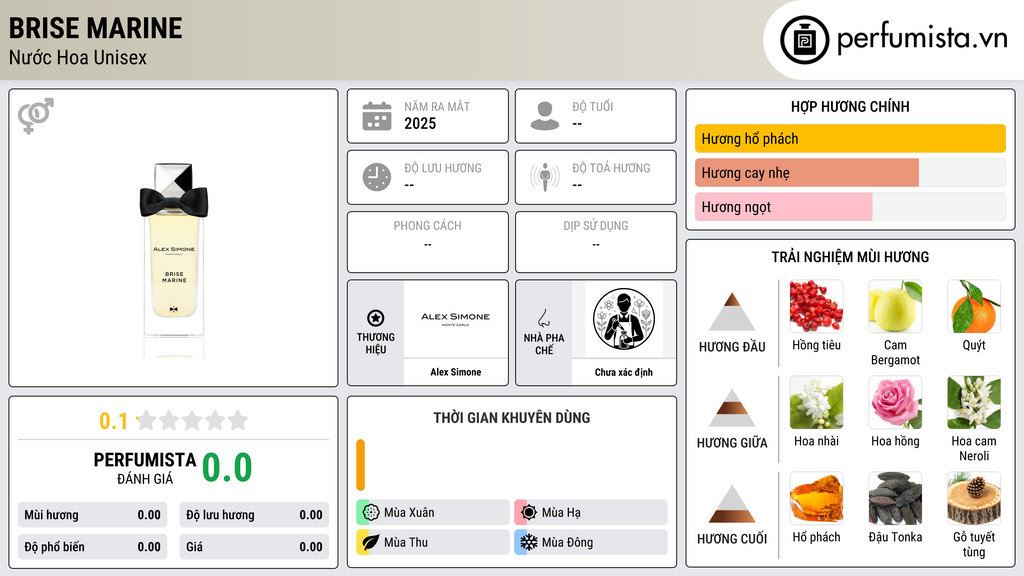Screen dimensions: 1024x576
Task: Open the Quýt note image
Action: [974, 306]
